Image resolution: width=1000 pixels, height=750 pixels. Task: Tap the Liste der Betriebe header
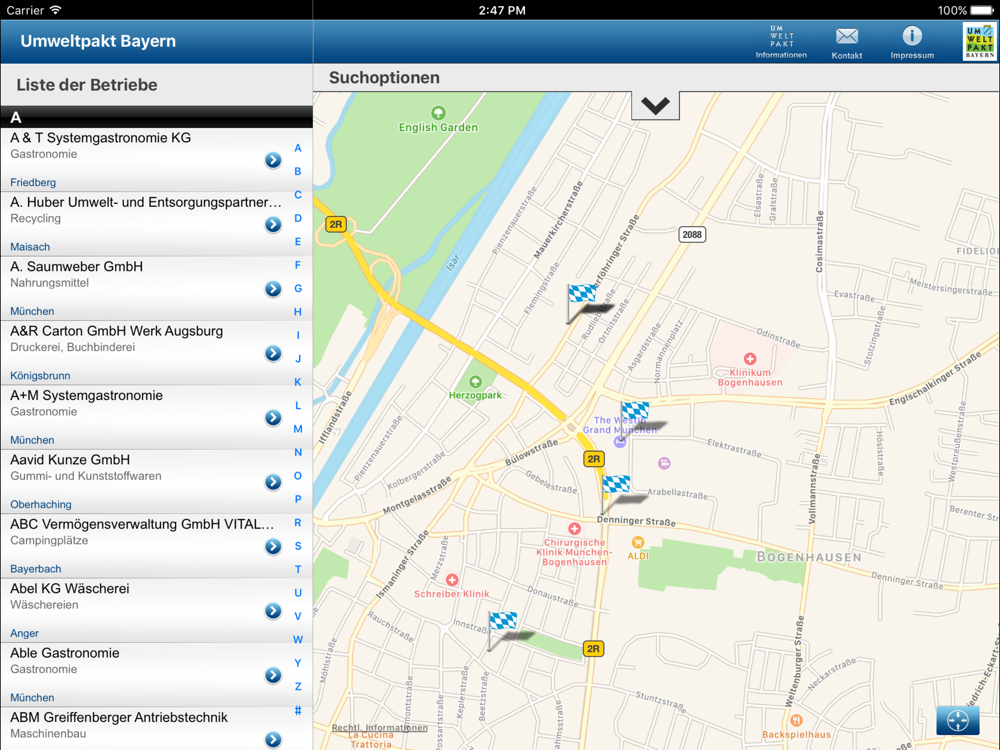tap(87, 85)
